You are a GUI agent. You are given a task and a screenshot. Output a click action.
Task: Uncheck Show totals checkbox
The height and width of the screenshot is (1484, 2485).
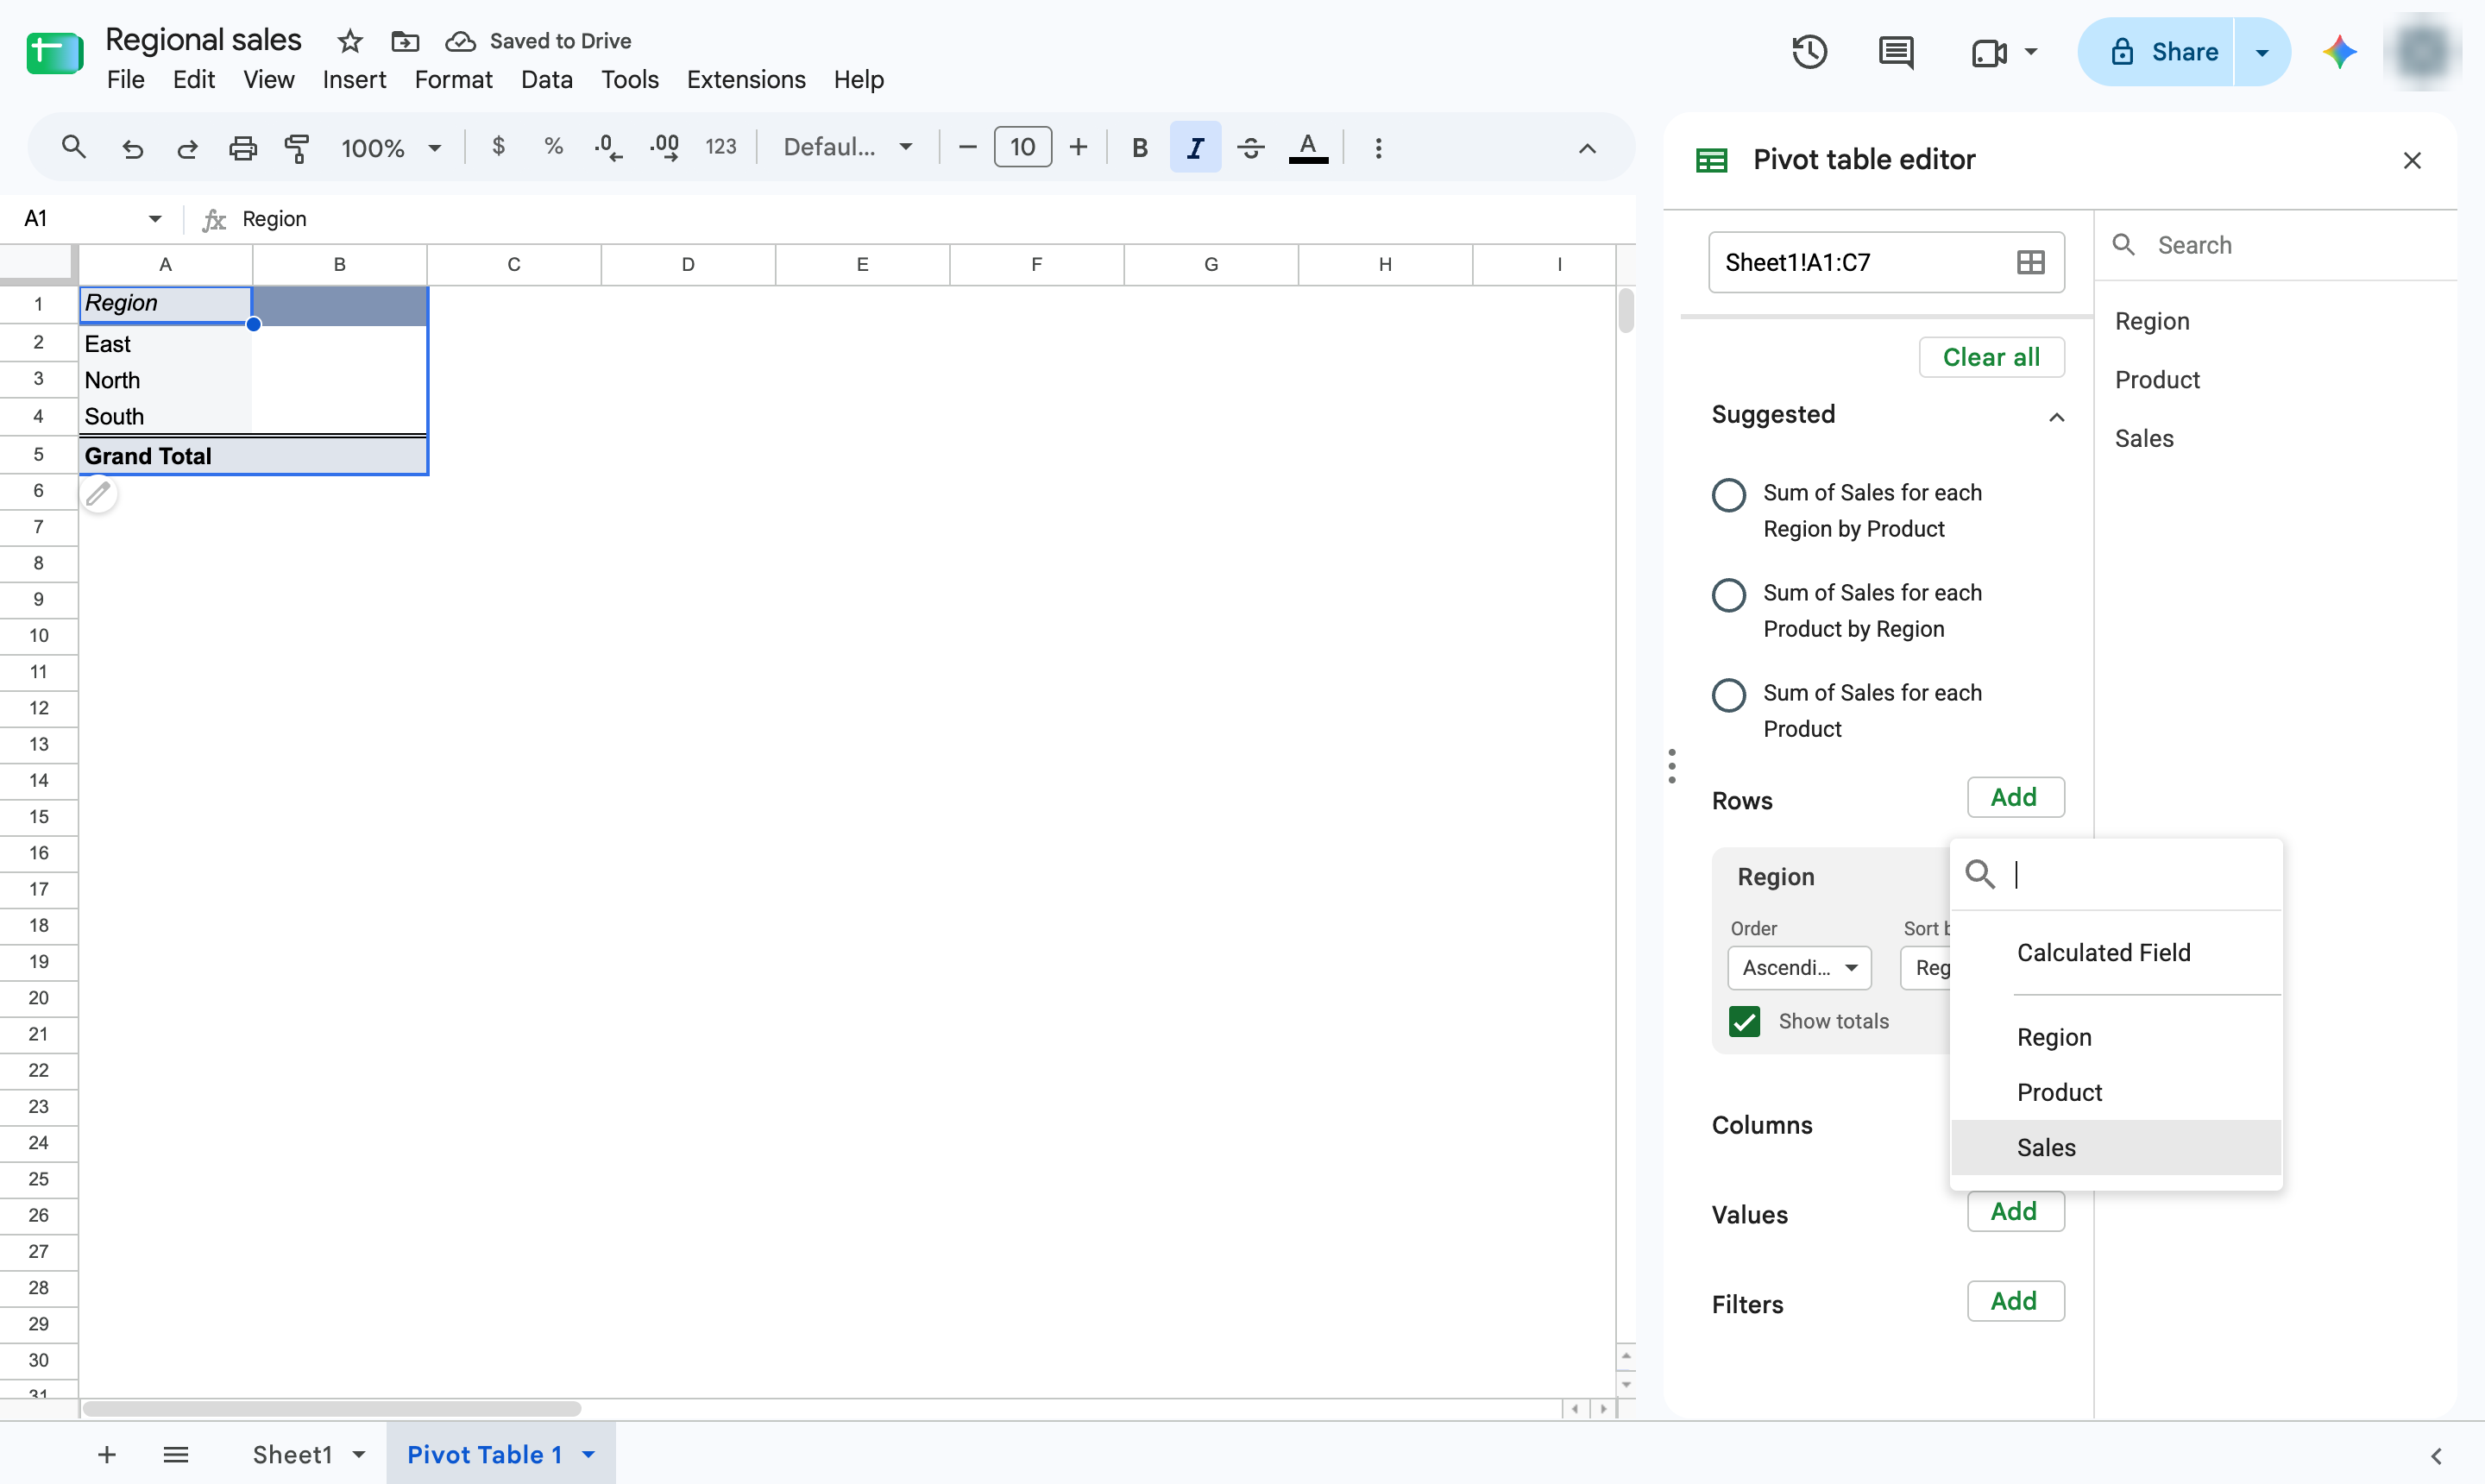1744,1021
